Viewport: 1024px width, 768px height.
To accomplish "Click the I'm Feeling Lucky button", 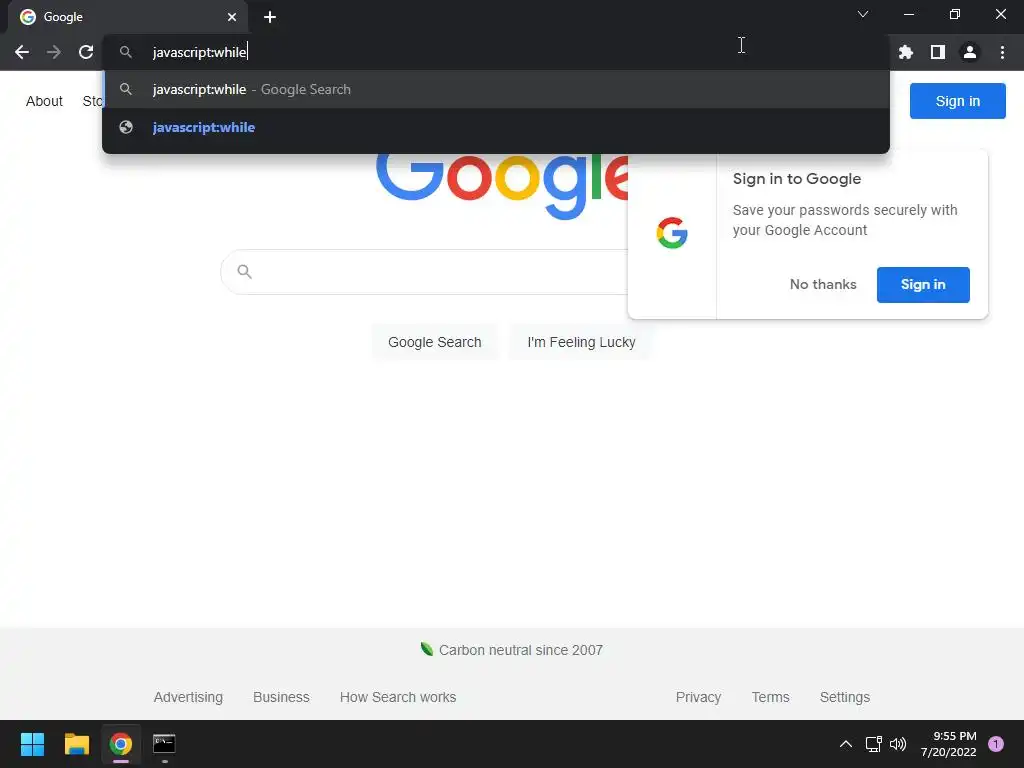I will 581,342.
